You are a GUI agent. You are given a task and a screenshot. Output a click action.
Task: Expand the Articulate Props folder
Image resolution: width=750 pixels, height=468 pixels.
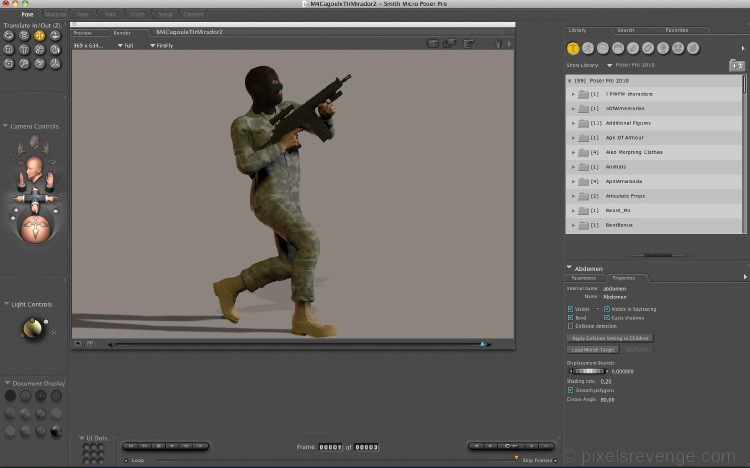tap(573, 196)
